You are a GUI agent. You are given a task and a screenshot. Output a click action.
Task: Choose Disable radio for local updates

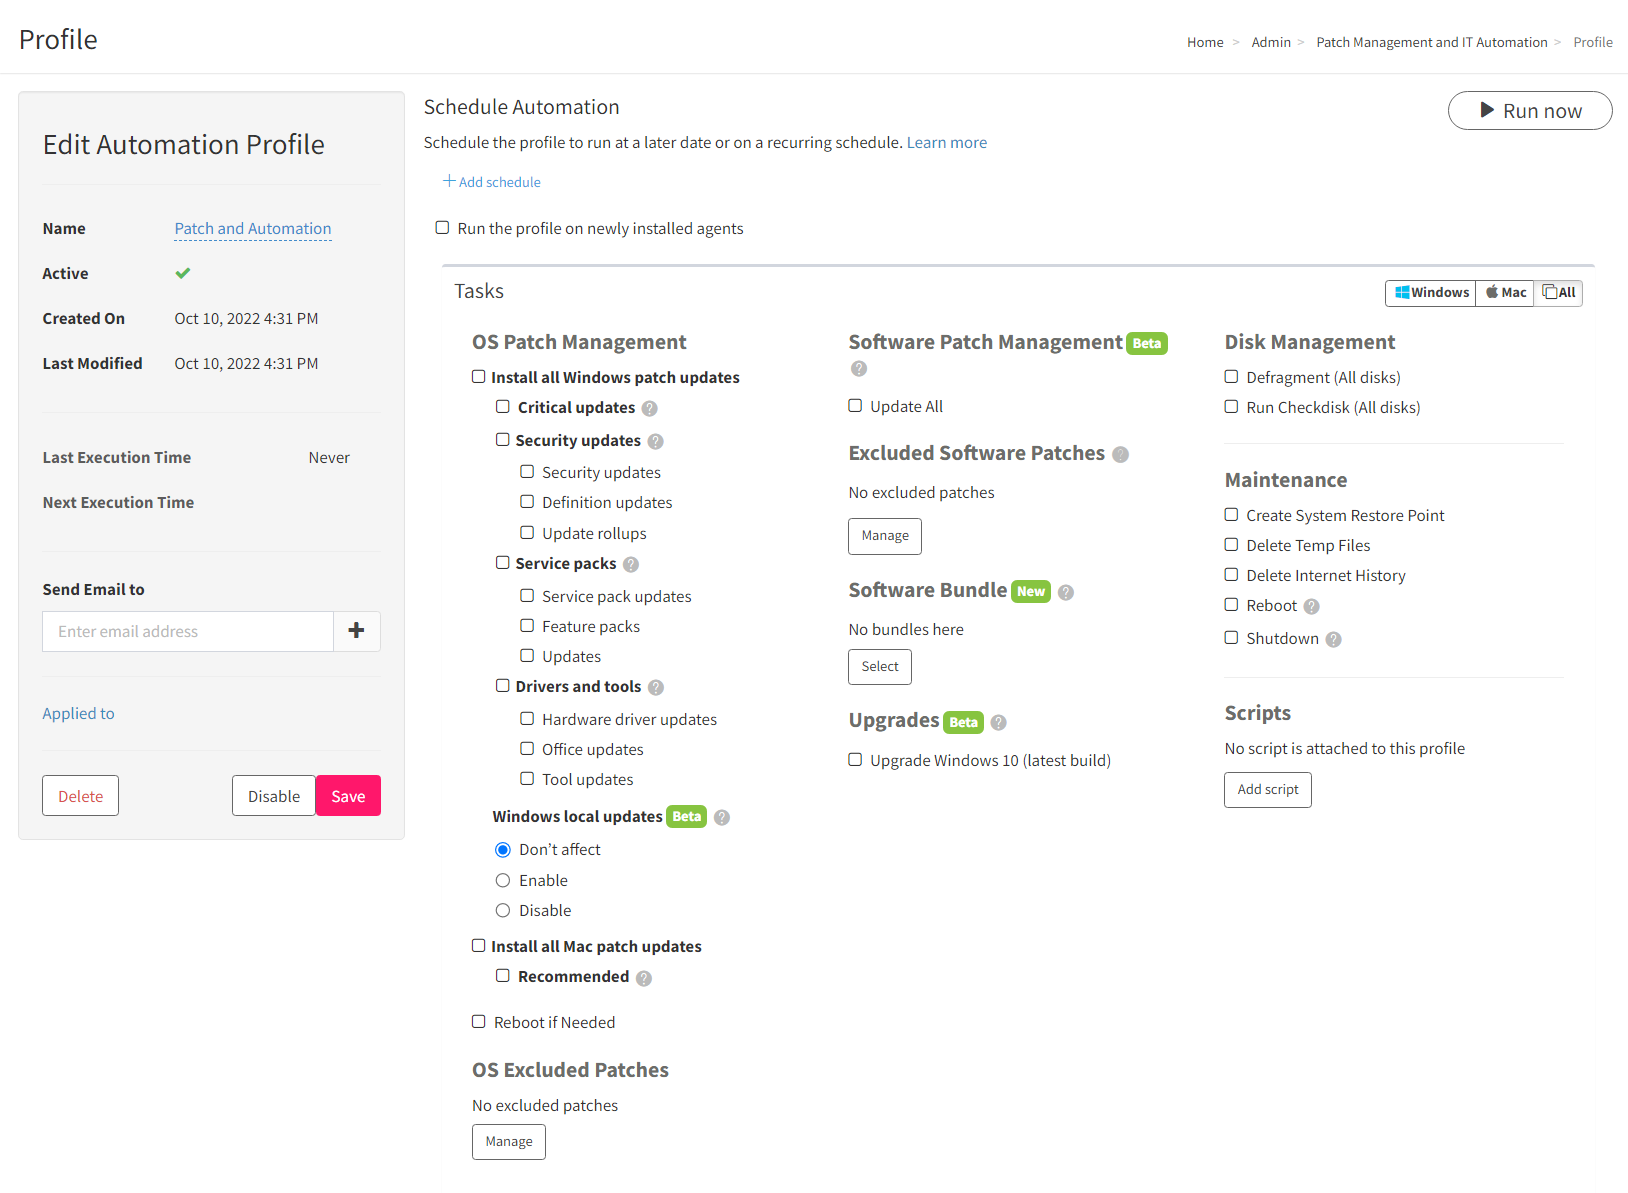(x=503, y=911)
